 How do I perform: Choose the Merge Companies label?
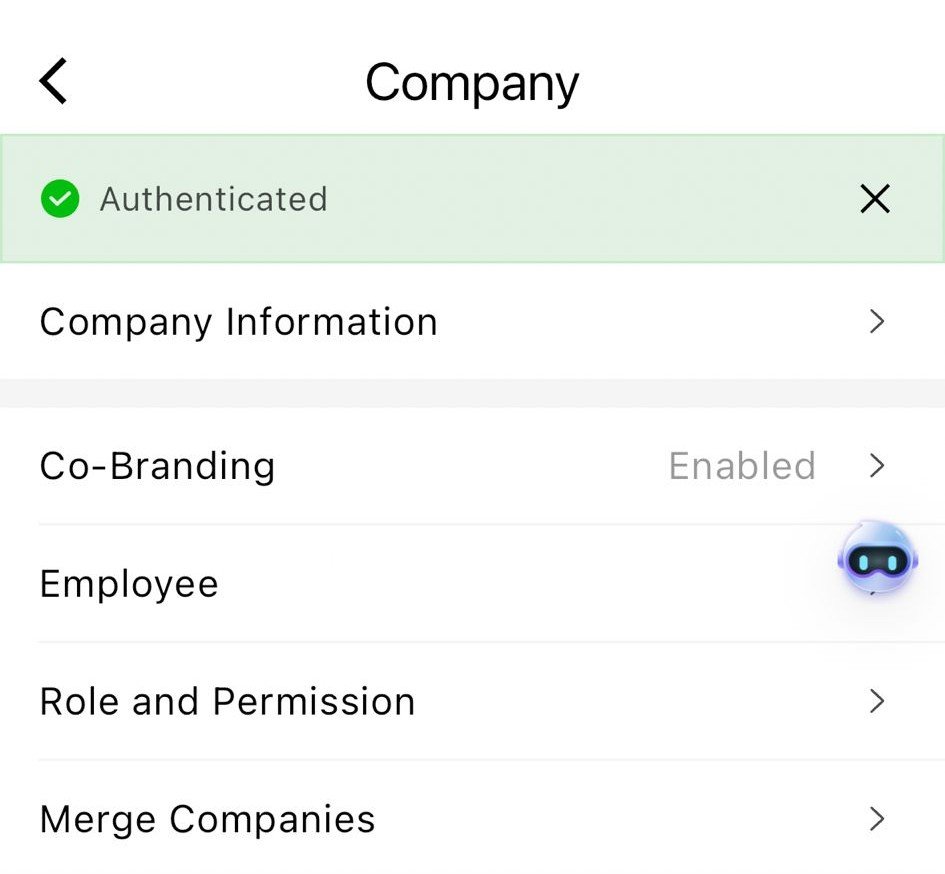pyautogui.click(x=207, y=820)
